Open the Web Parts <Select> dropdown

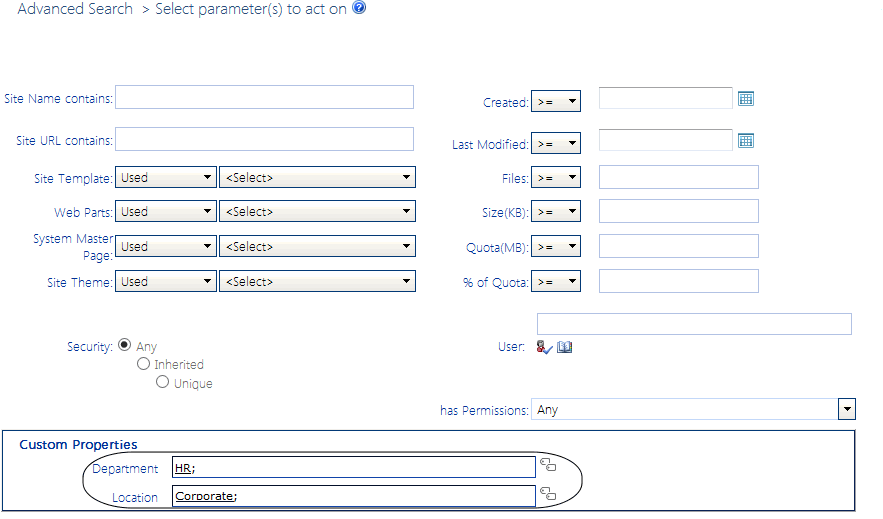pos(317,212)
